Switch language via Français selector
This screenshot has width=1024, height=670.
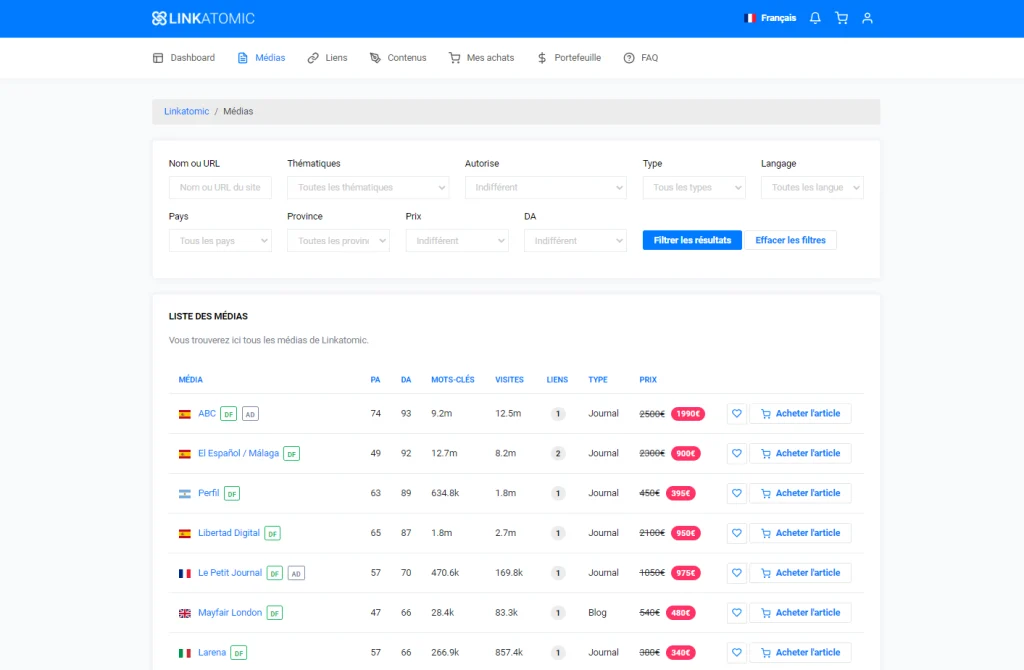771,18
